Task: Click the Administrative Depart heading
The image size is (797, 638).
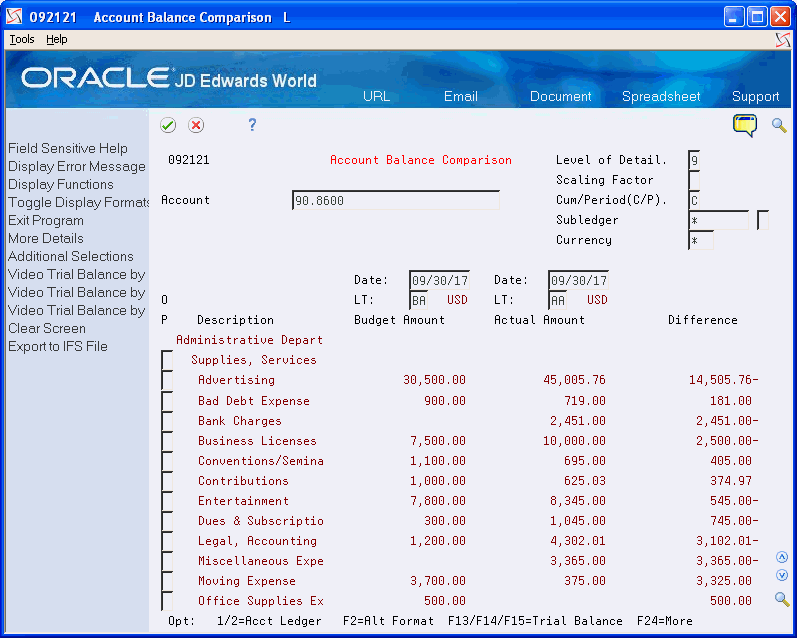Action: point(250,340)
